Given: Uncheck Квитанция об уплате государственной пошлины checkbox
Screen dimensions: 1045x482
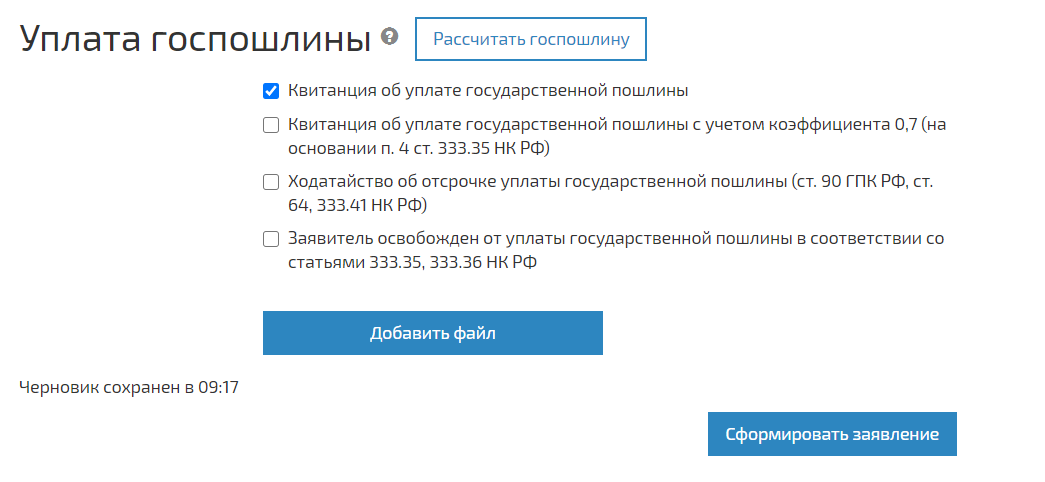Looking at the screenshot, I should pyautogui.click(x=271, y=92).
